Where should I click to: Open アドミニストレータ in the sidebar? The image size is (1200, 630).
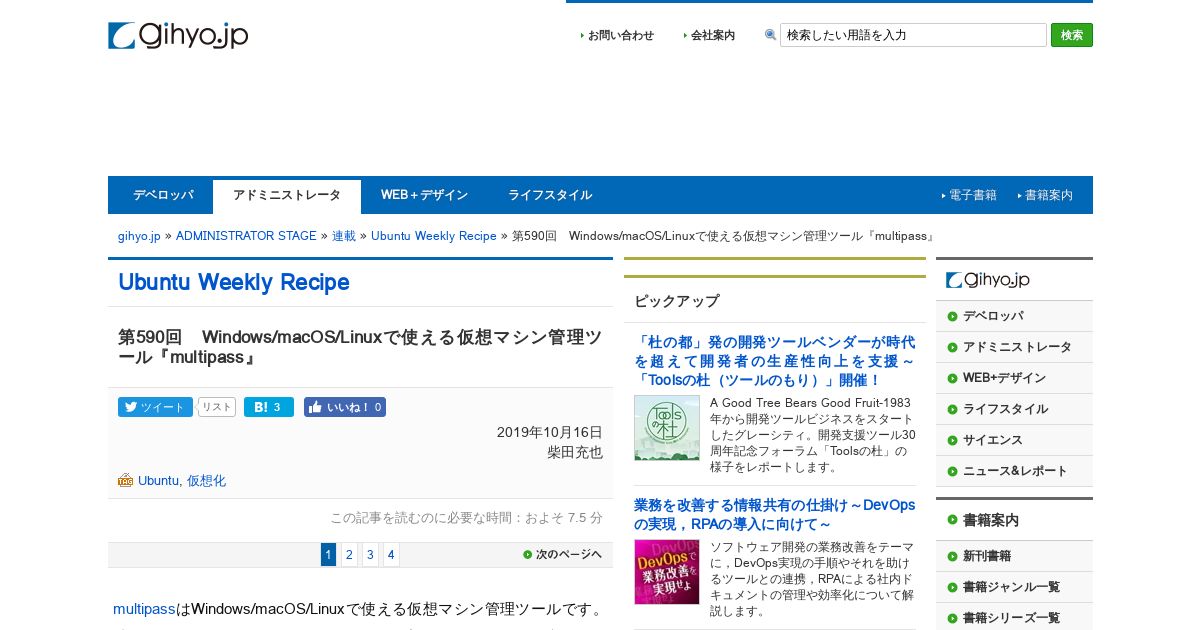(x=1014, y=347)
